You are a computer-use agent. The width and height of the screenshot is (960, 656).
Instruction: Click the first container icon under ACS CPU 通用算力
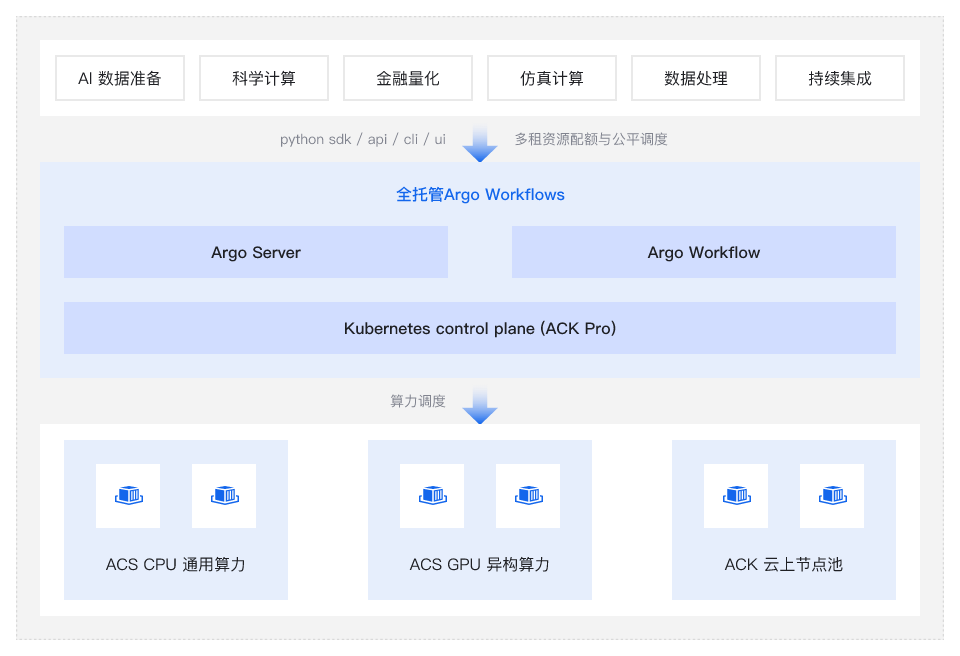(x=127, y=495)
